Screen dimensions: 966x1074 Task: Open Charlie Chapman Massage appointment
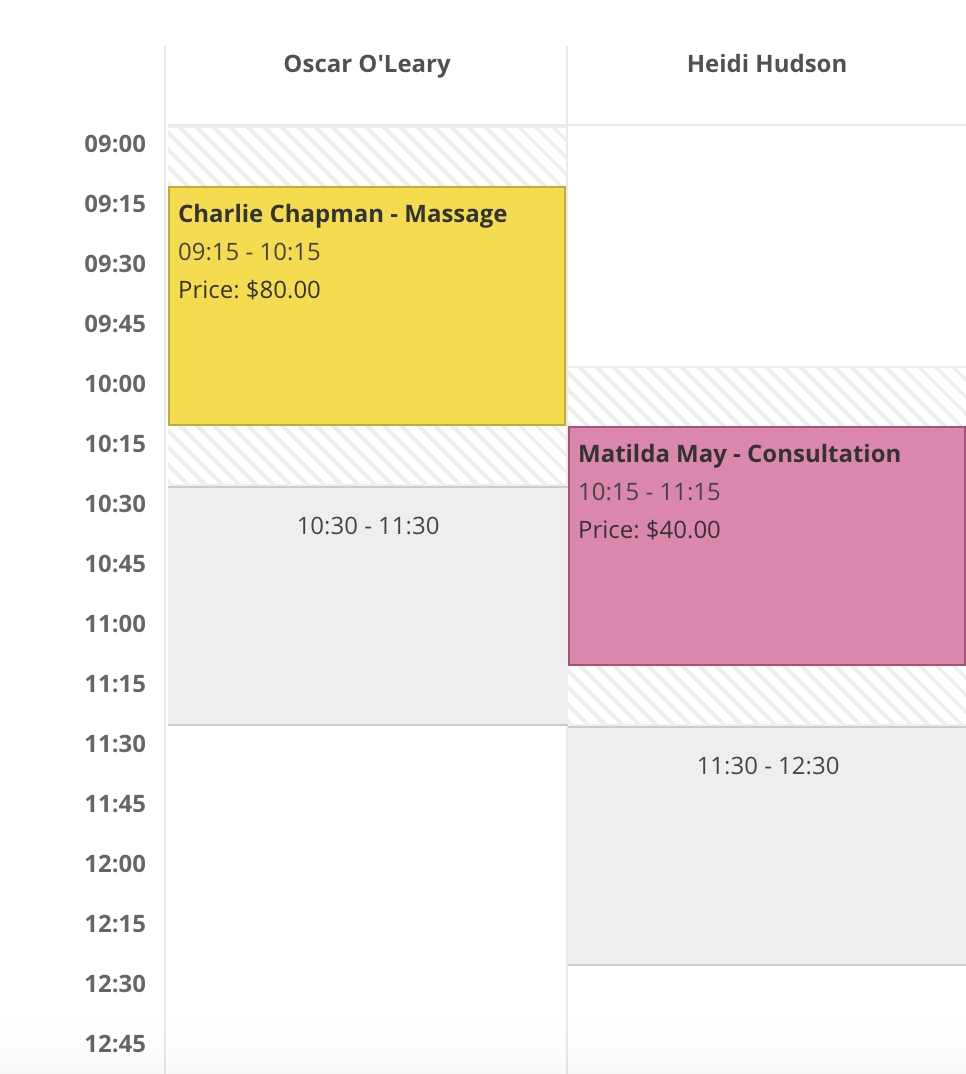pos(367,305)
